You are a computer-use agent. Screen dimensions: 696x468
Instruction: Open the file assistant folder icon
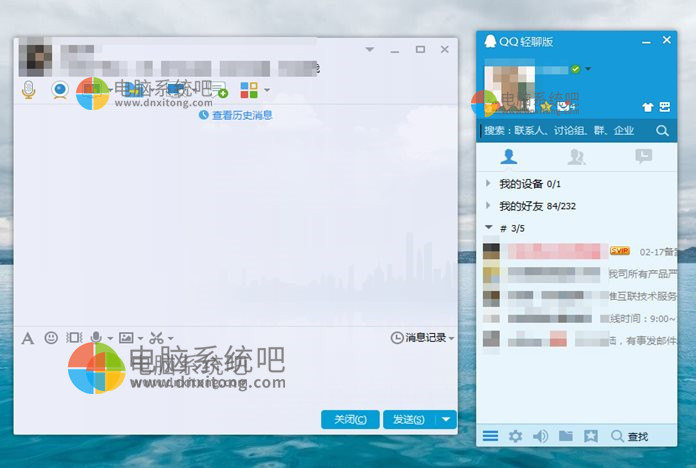566,436
